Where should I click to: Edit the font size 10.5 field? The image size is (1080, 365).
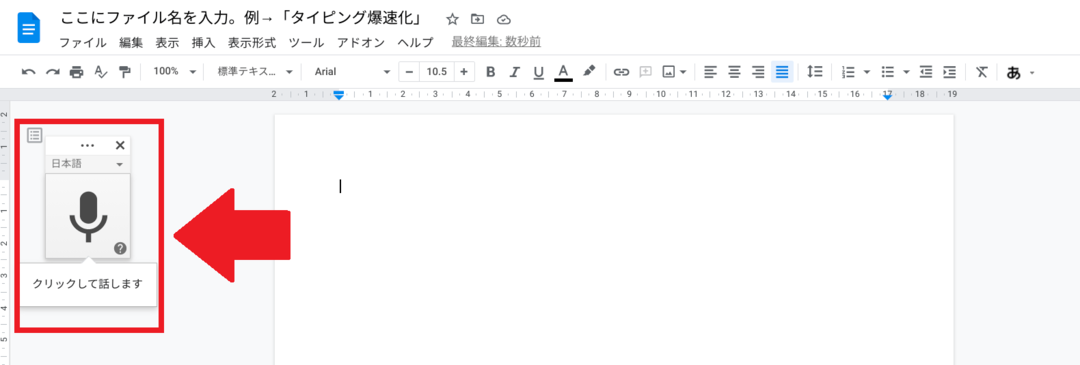coord(437,72)
